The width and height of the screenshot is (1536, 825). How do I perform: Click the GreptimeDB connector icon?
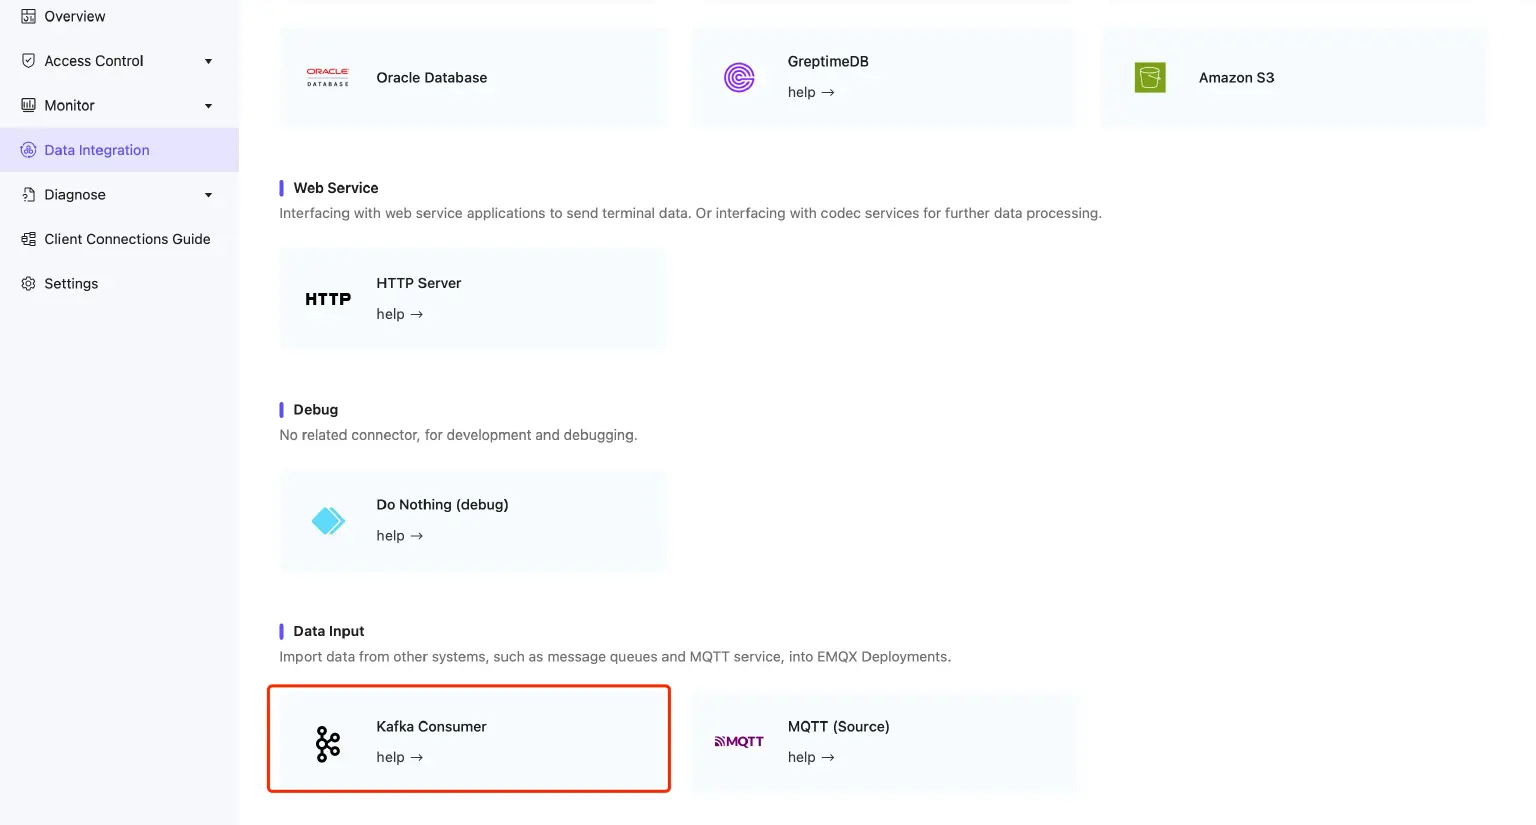tap(739, 77)
